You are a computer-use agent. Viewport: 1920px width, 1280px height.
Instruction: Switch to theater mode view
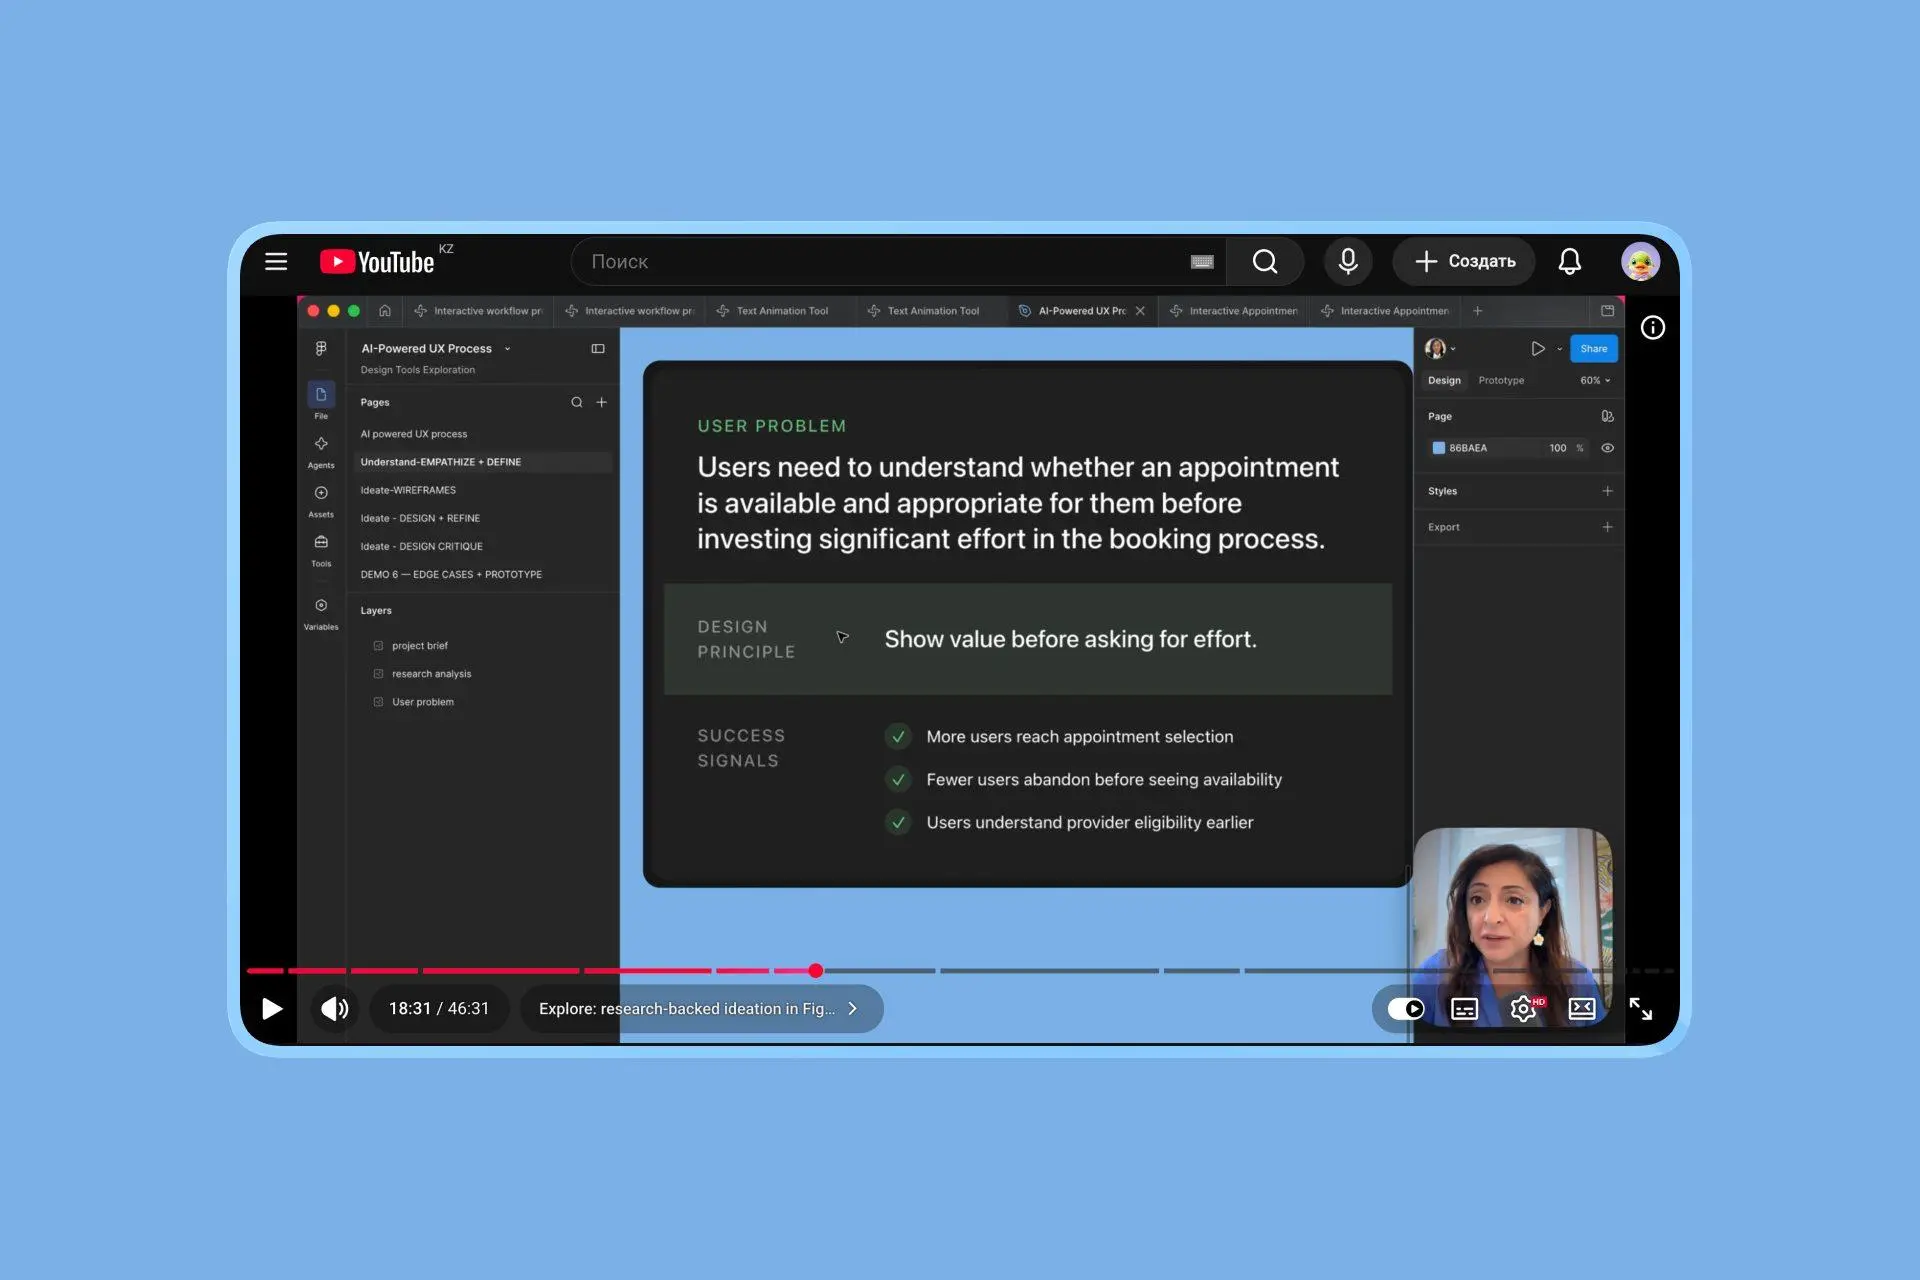(x=1582, y=1008)
